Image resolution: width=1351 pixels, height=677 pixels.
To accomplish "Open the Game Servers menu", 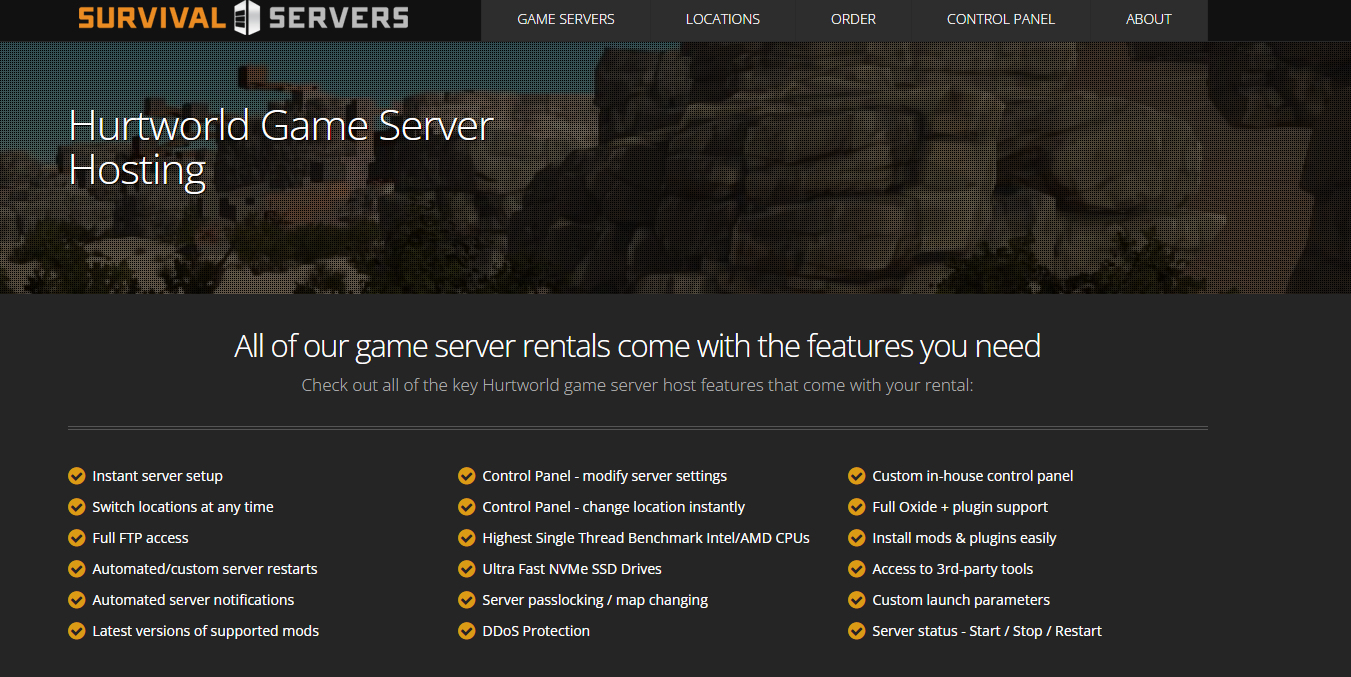I will point(566,19).
